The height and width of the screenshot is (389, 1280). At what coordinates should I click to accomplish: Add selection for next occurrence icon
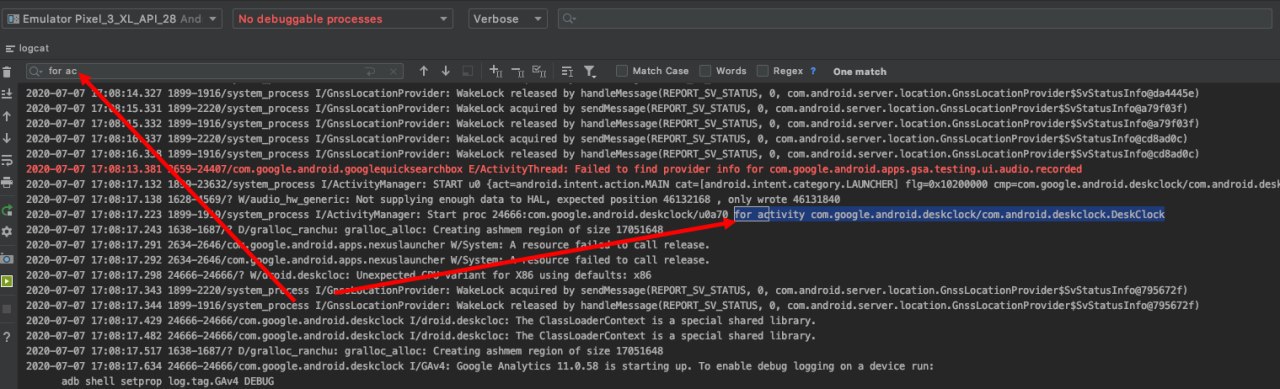tap(495, 71)
